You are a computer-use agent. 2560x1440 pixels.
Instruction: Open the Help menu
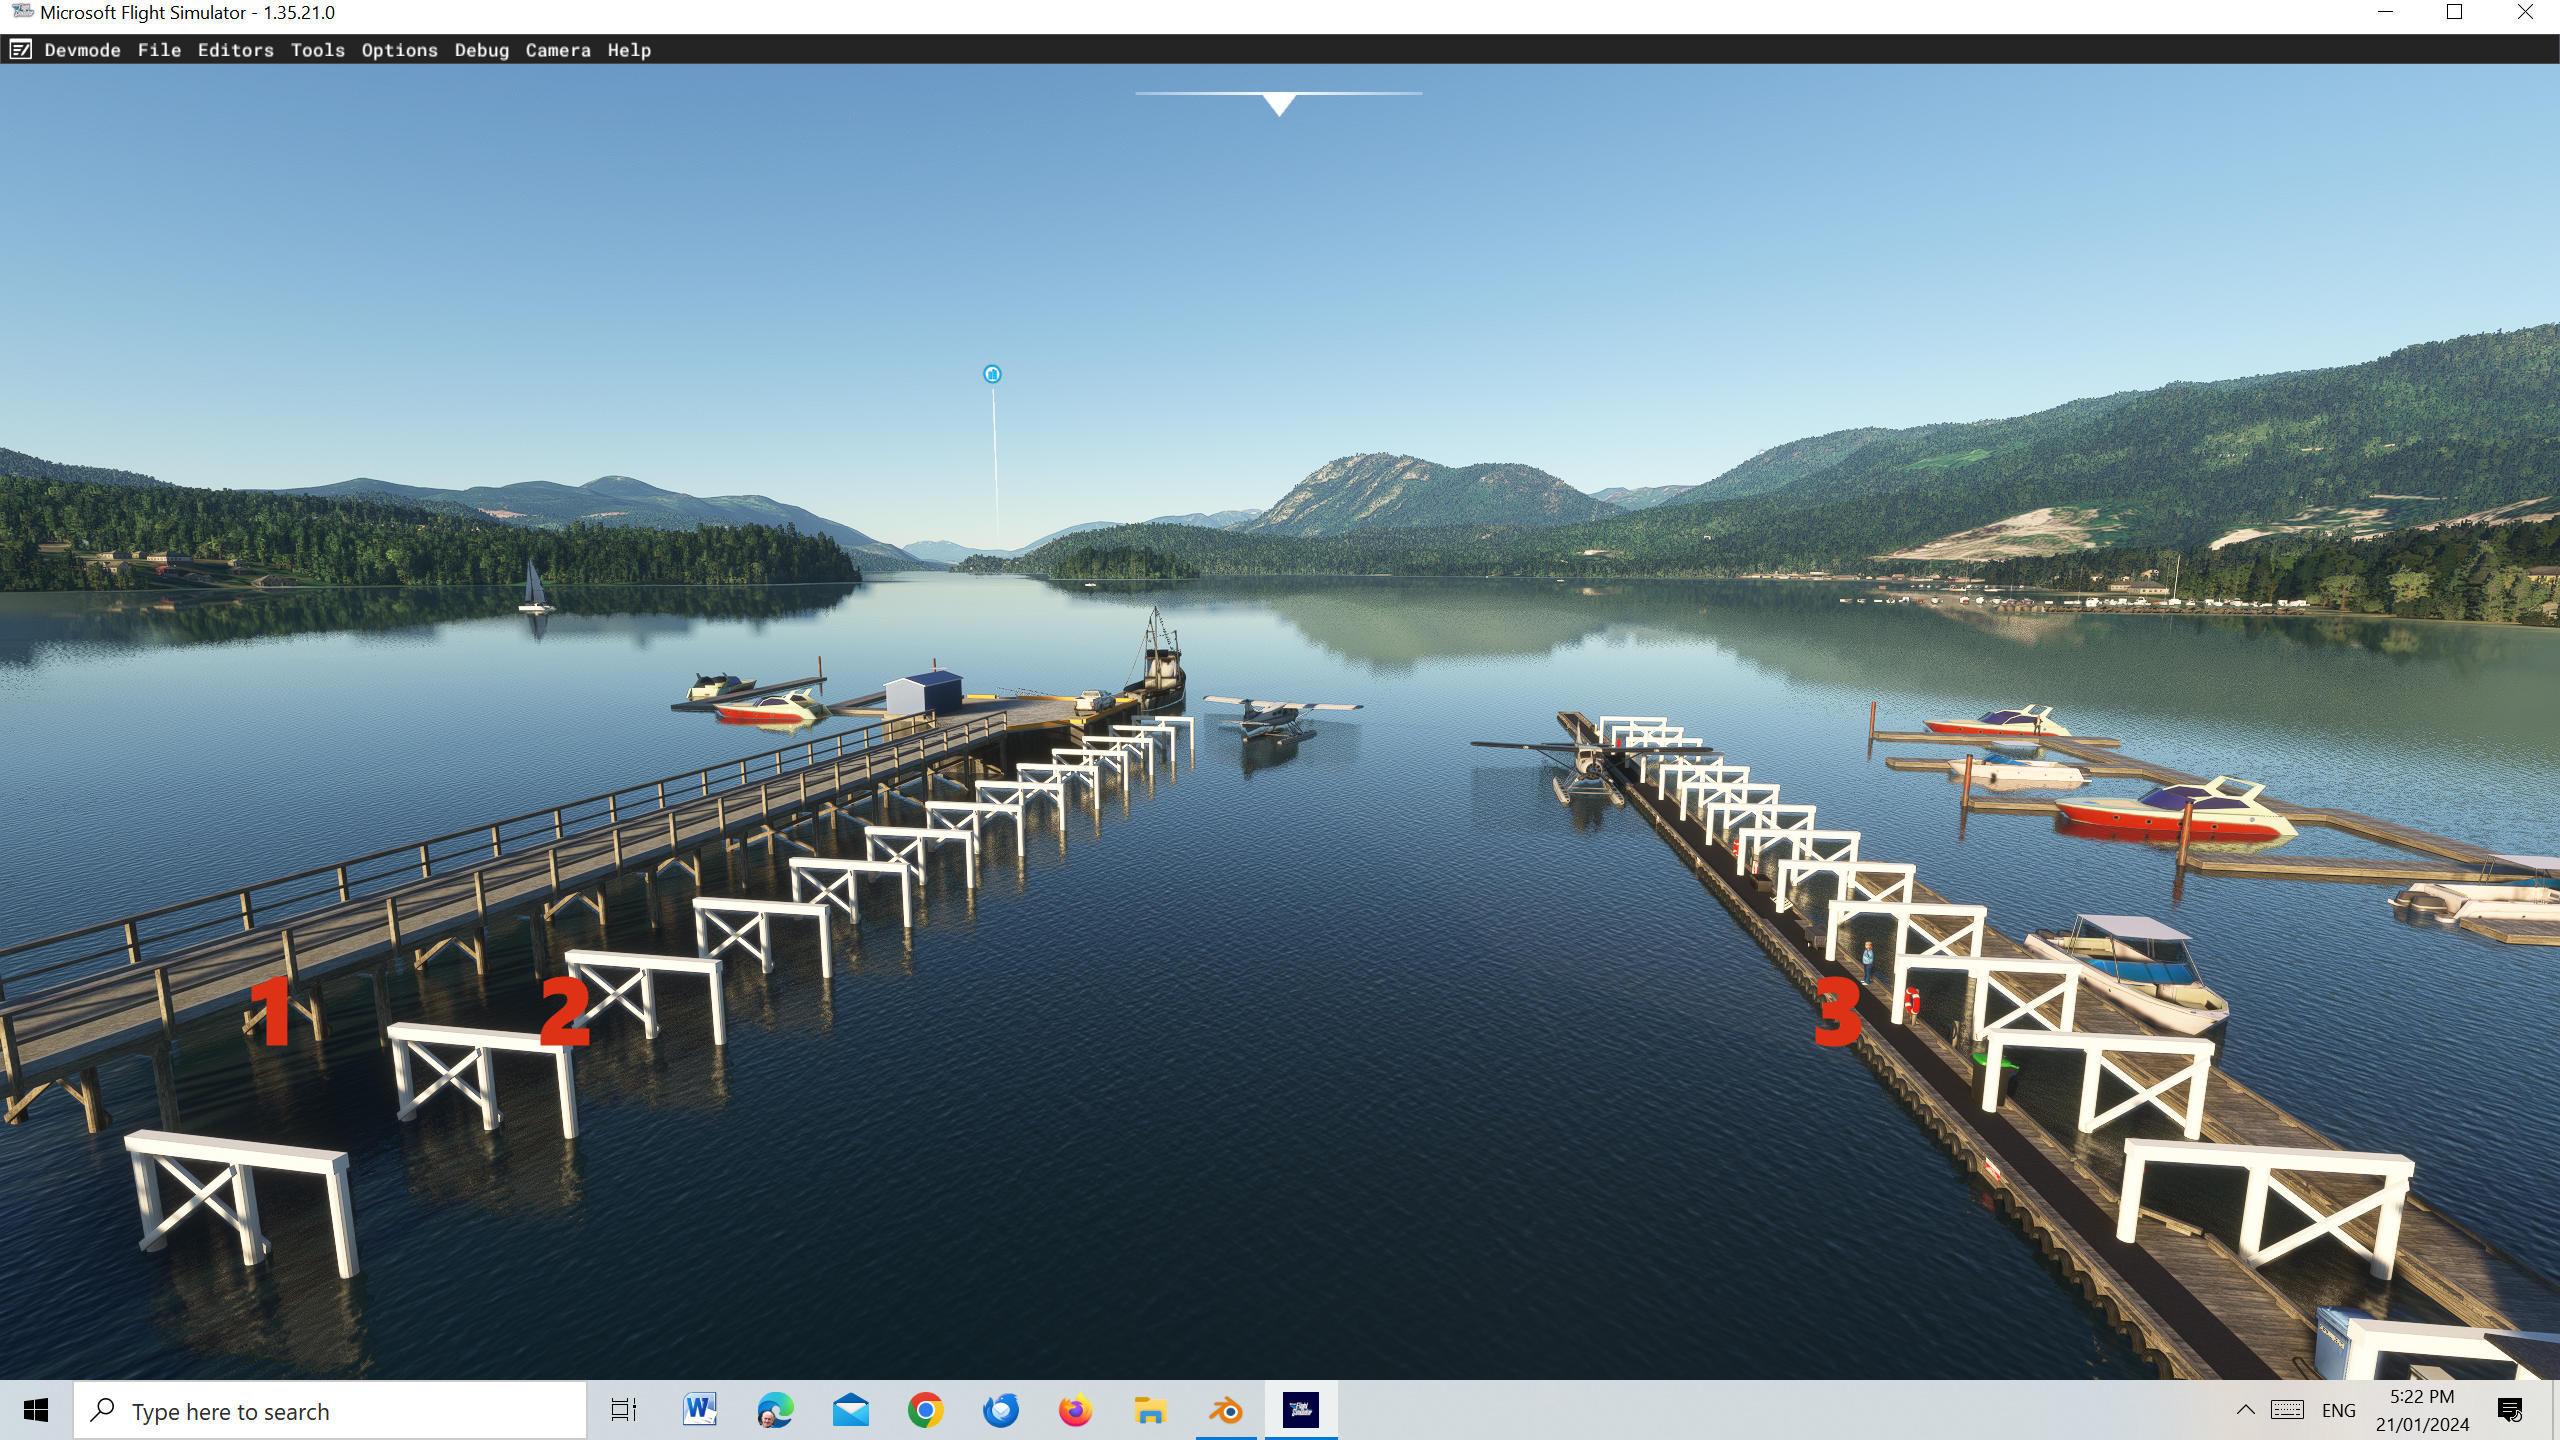point(629,50)
